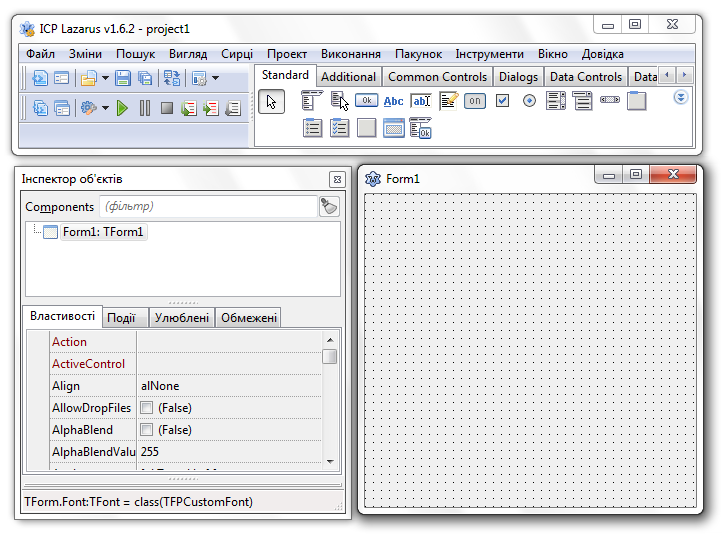
Task: Stop program execution
Action: pyautogui.click(x=167, y=109)
